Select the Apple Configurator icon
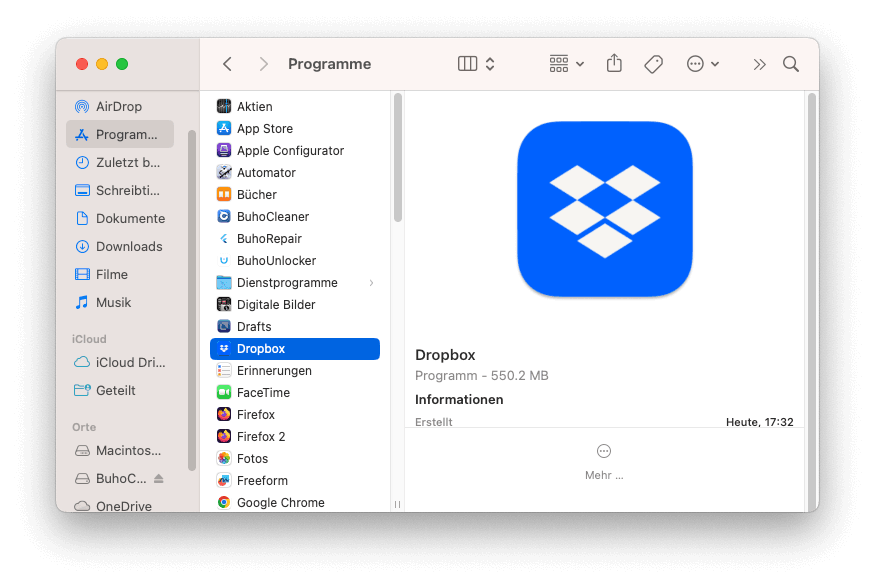 click(224, 150)
